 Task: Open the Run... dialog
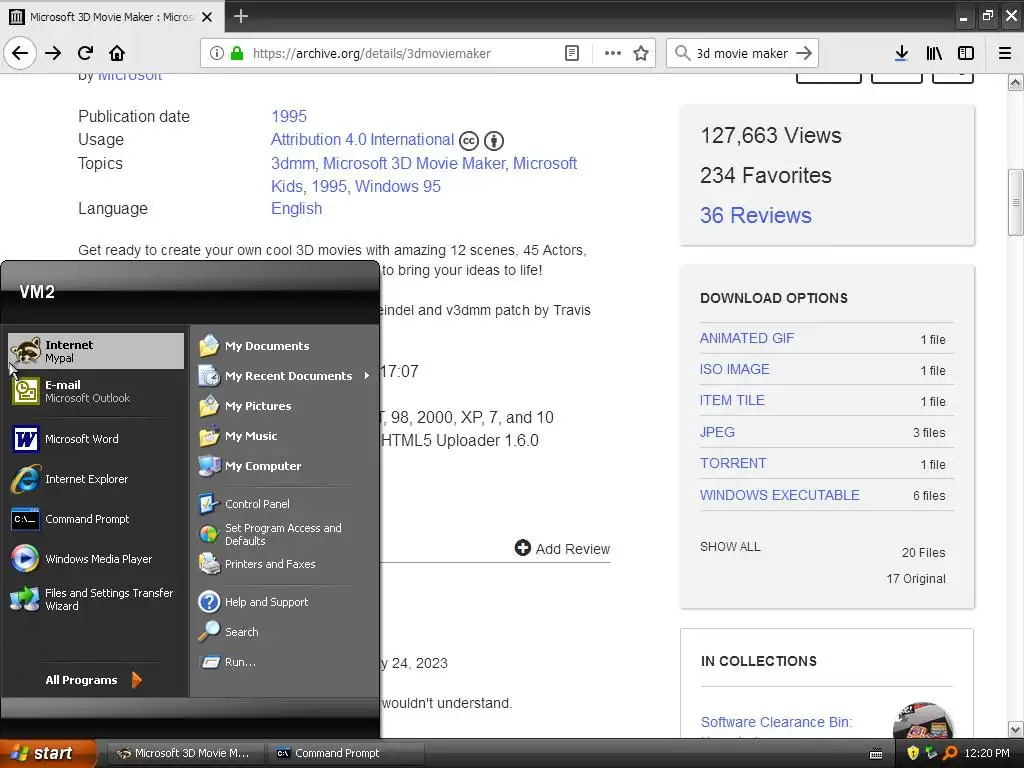[x=285, y=662]
